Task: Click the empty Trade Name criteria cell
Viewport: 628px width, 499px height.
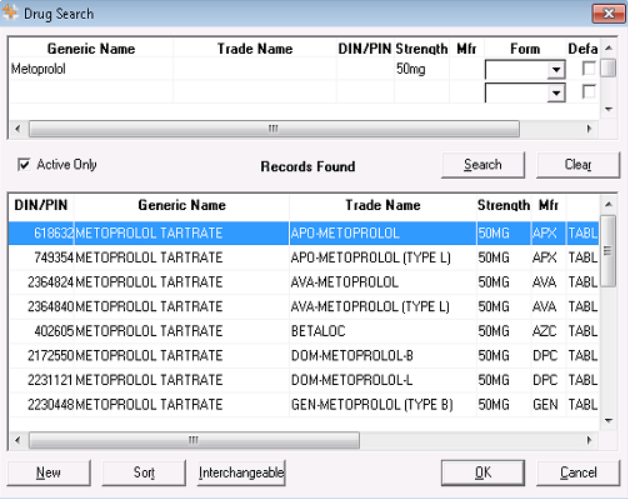Action: coord(255,69)
